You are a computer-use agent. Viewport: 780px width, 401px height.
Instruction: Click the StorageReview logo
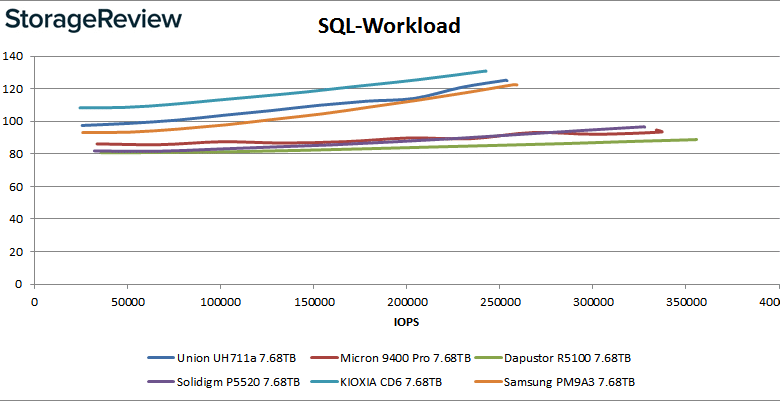coord(94,20)
